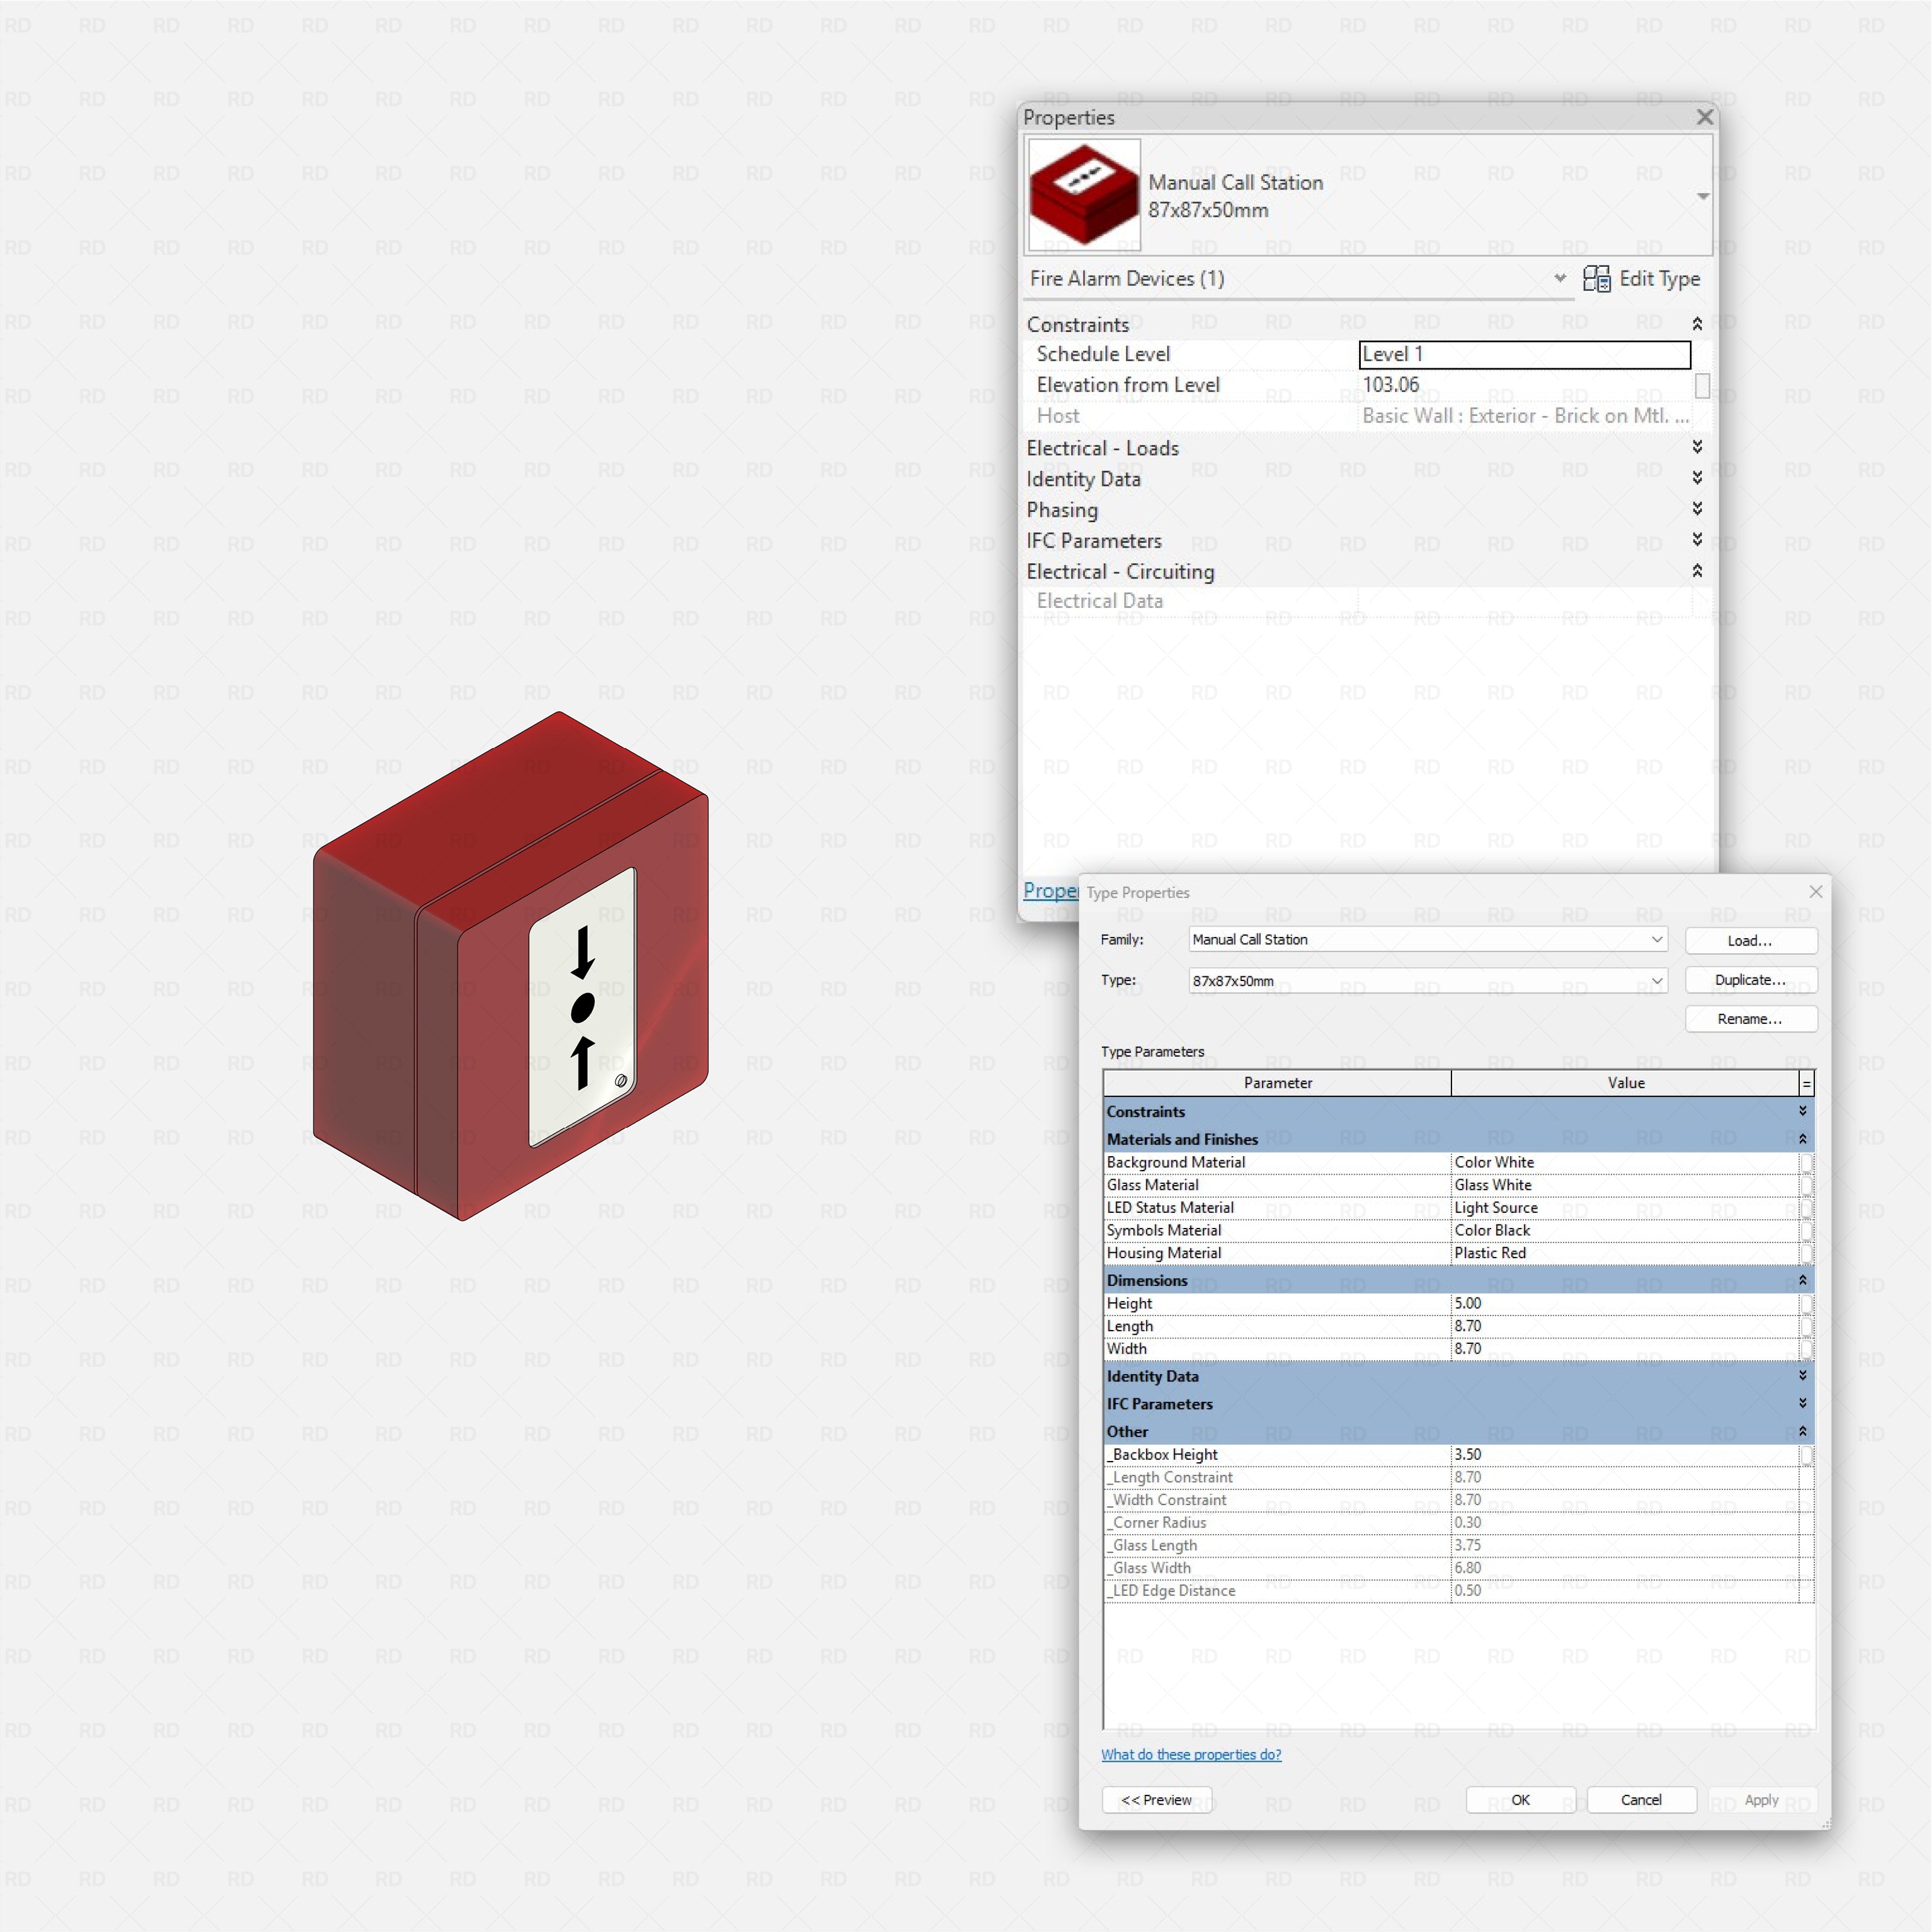The height and width of the screenshot is (1932, 1932).
Task: Expand the Phasing group
Action: 1697,509
